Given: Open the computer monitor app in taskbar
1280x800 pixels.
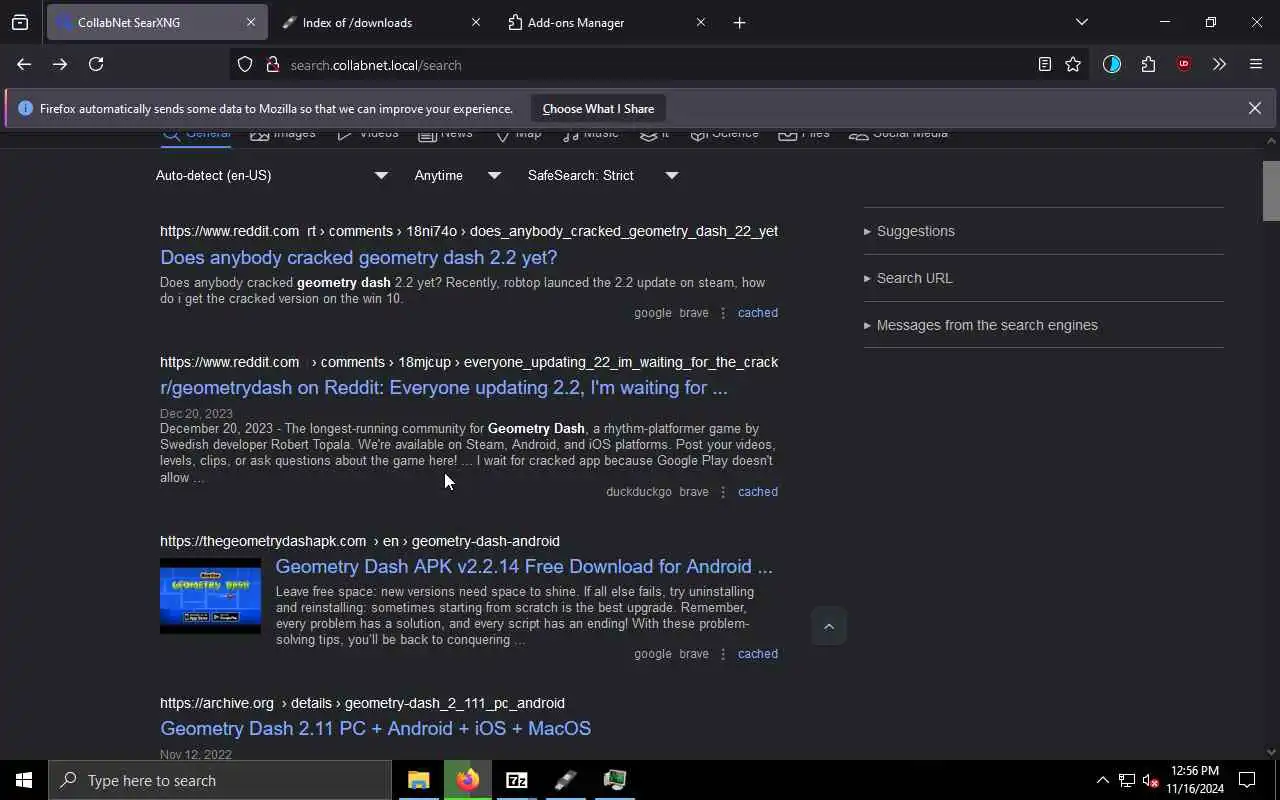Looking at the screenshot, I should click(x=614, y=780).
